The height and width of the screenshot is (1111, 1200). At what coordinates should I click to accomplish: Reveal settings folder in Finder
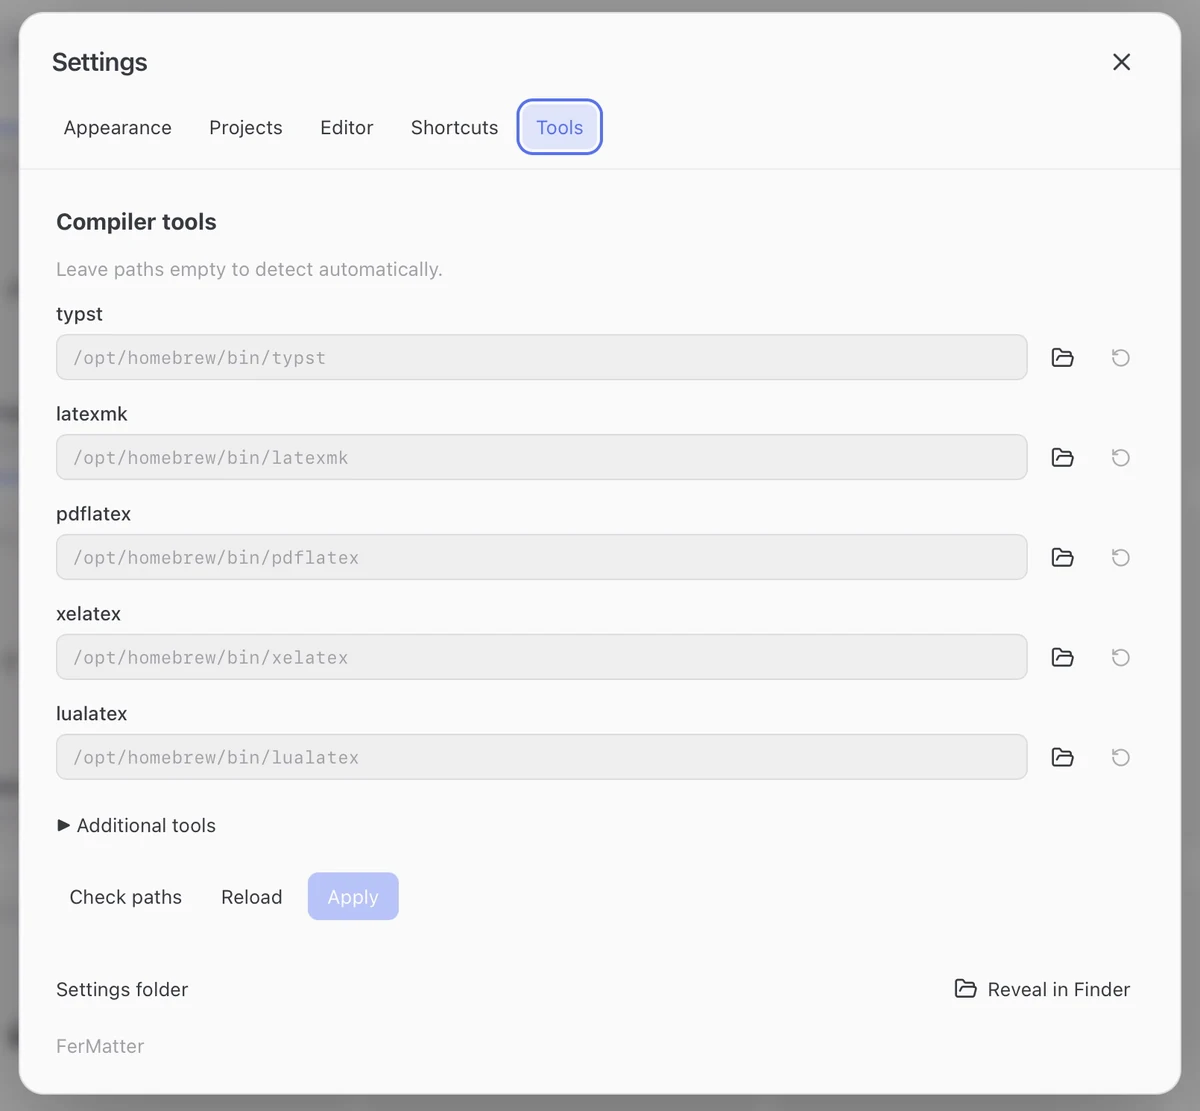1042,989
